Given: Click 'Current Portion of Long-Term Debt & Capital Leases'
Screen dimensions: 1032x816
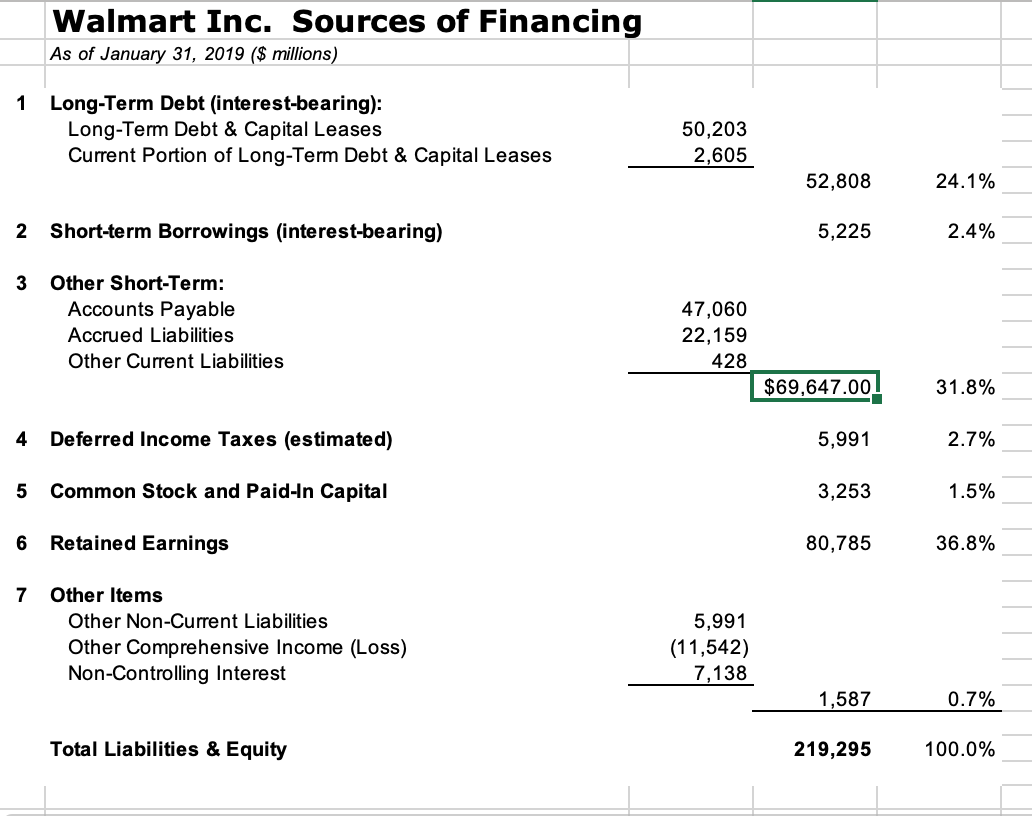Looking at the screenshot, I should 309,155.
